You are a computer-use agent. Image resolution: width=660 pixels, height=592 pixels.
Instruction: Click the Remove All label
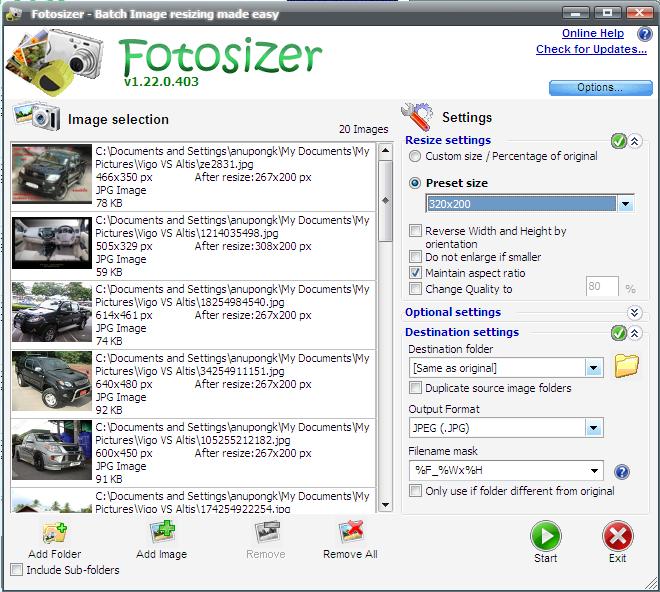click(x=350, y=554)
